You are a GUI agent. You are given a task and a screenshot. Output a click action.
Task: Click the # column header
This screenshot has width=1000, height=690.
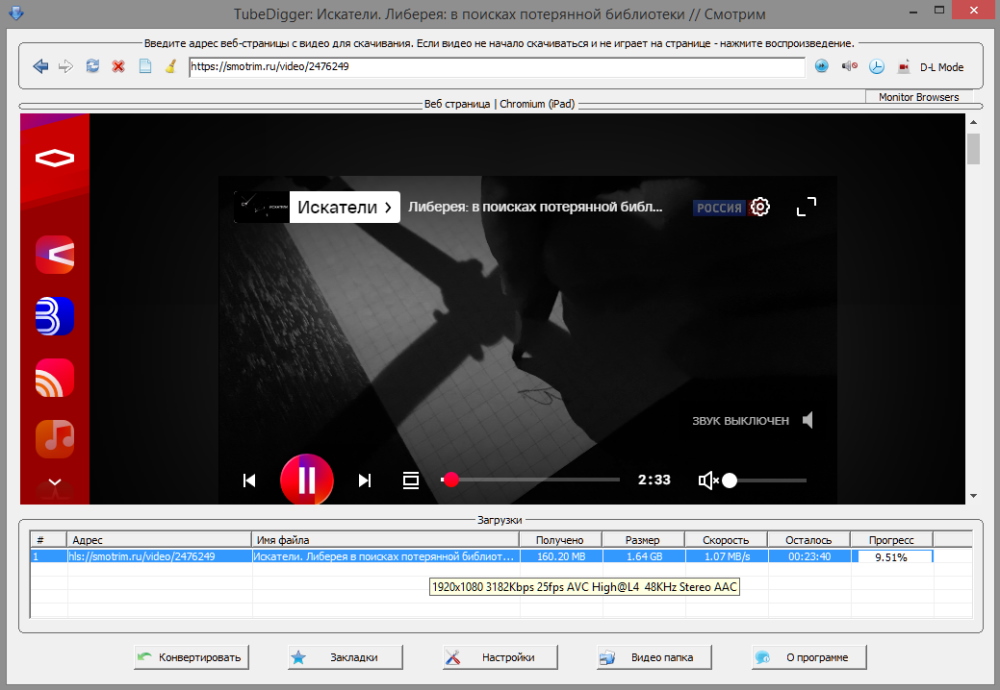click(48, 540)
